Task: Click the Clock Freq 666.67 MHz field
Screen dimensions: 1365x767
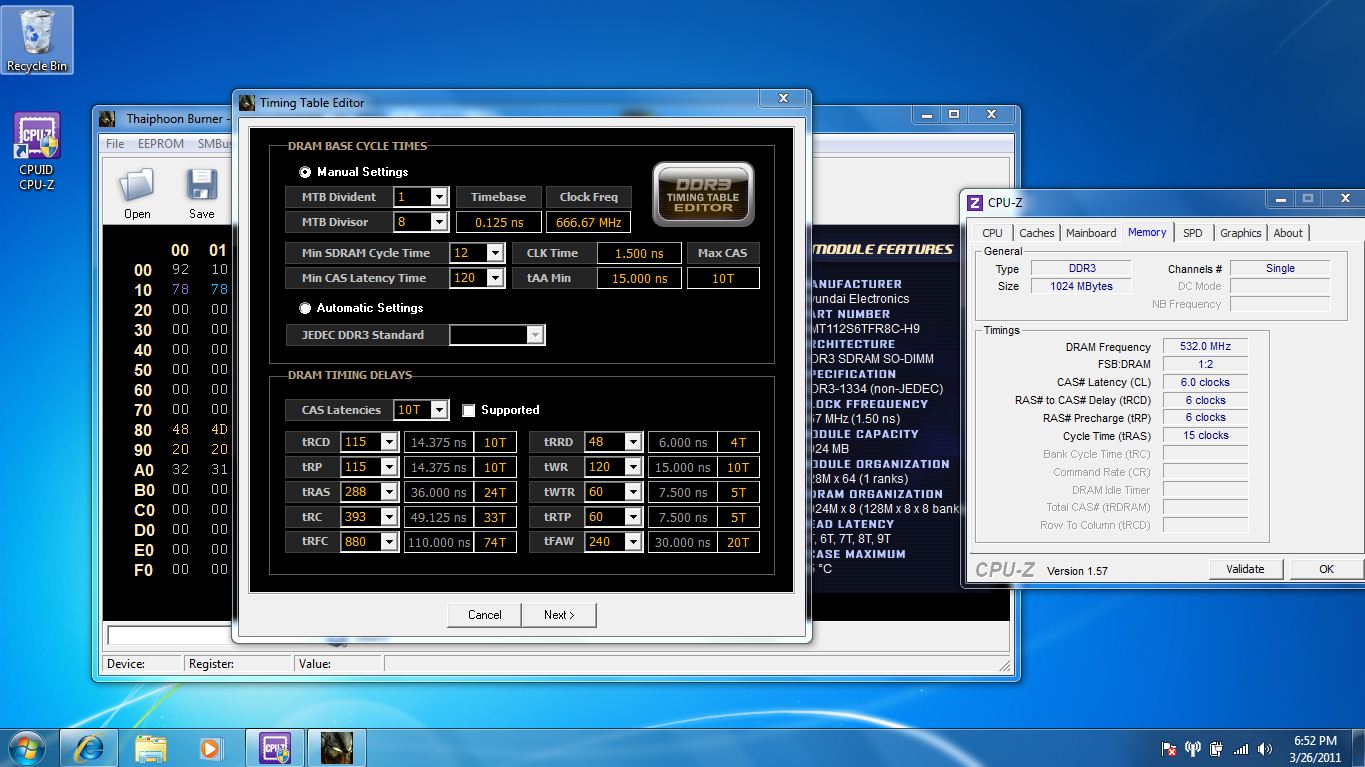Action: pos(588,222)
